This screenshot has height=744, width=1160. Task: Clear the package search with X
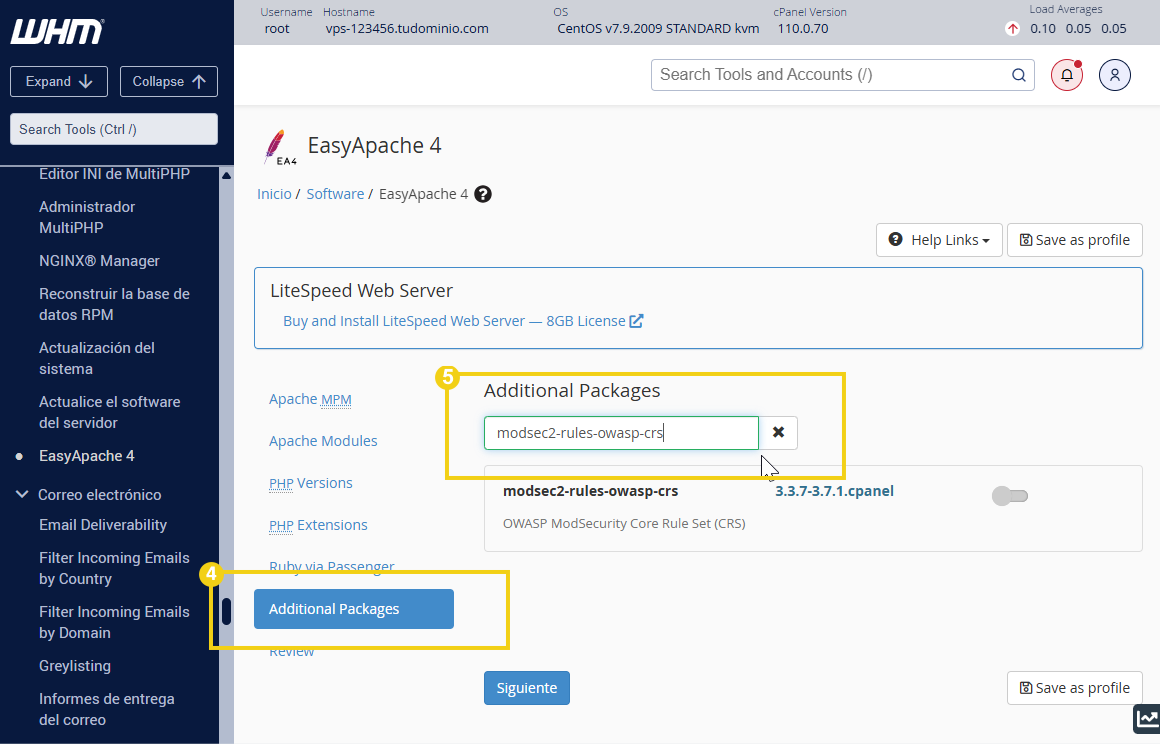pos(778,433)
